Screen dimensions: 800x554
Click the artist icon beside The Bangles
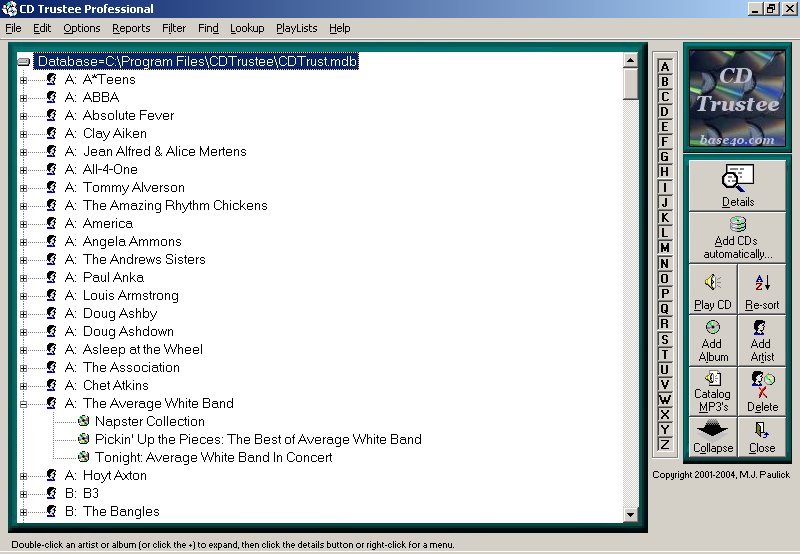tap(51, 511)
